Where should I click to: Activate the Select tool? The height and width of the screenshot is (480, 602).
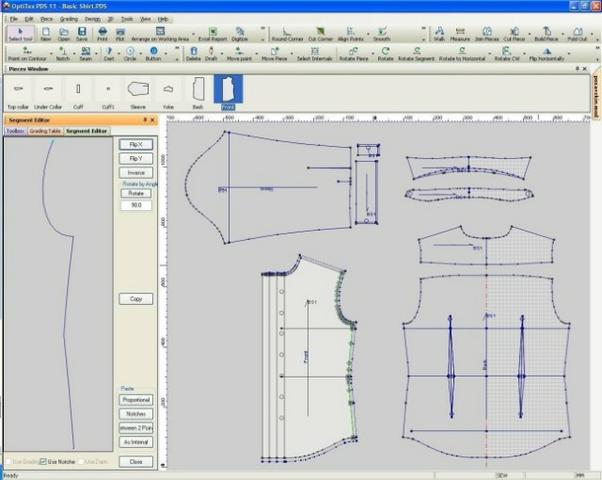(20, 34)
